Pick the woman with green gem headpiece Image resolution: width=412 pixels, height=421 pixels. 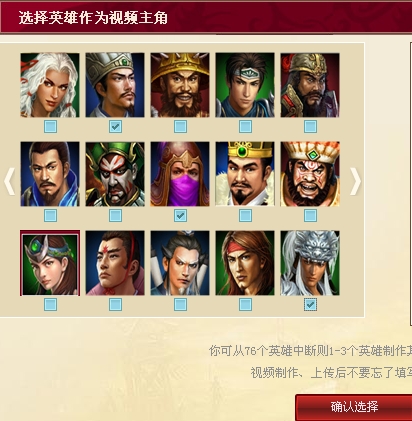coord(50,263)
